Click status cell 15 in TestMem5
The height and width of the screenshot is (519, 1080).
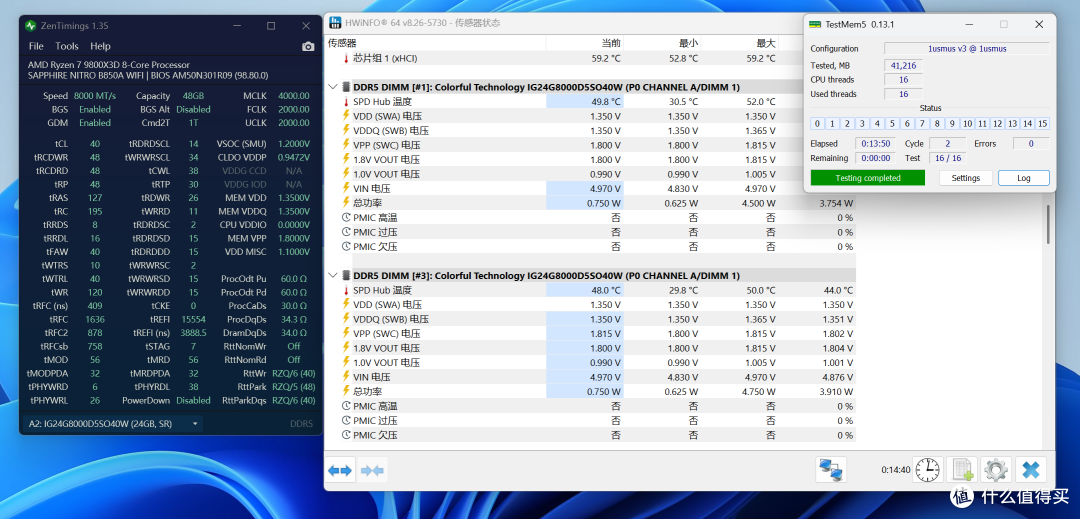click(1043, 124)
